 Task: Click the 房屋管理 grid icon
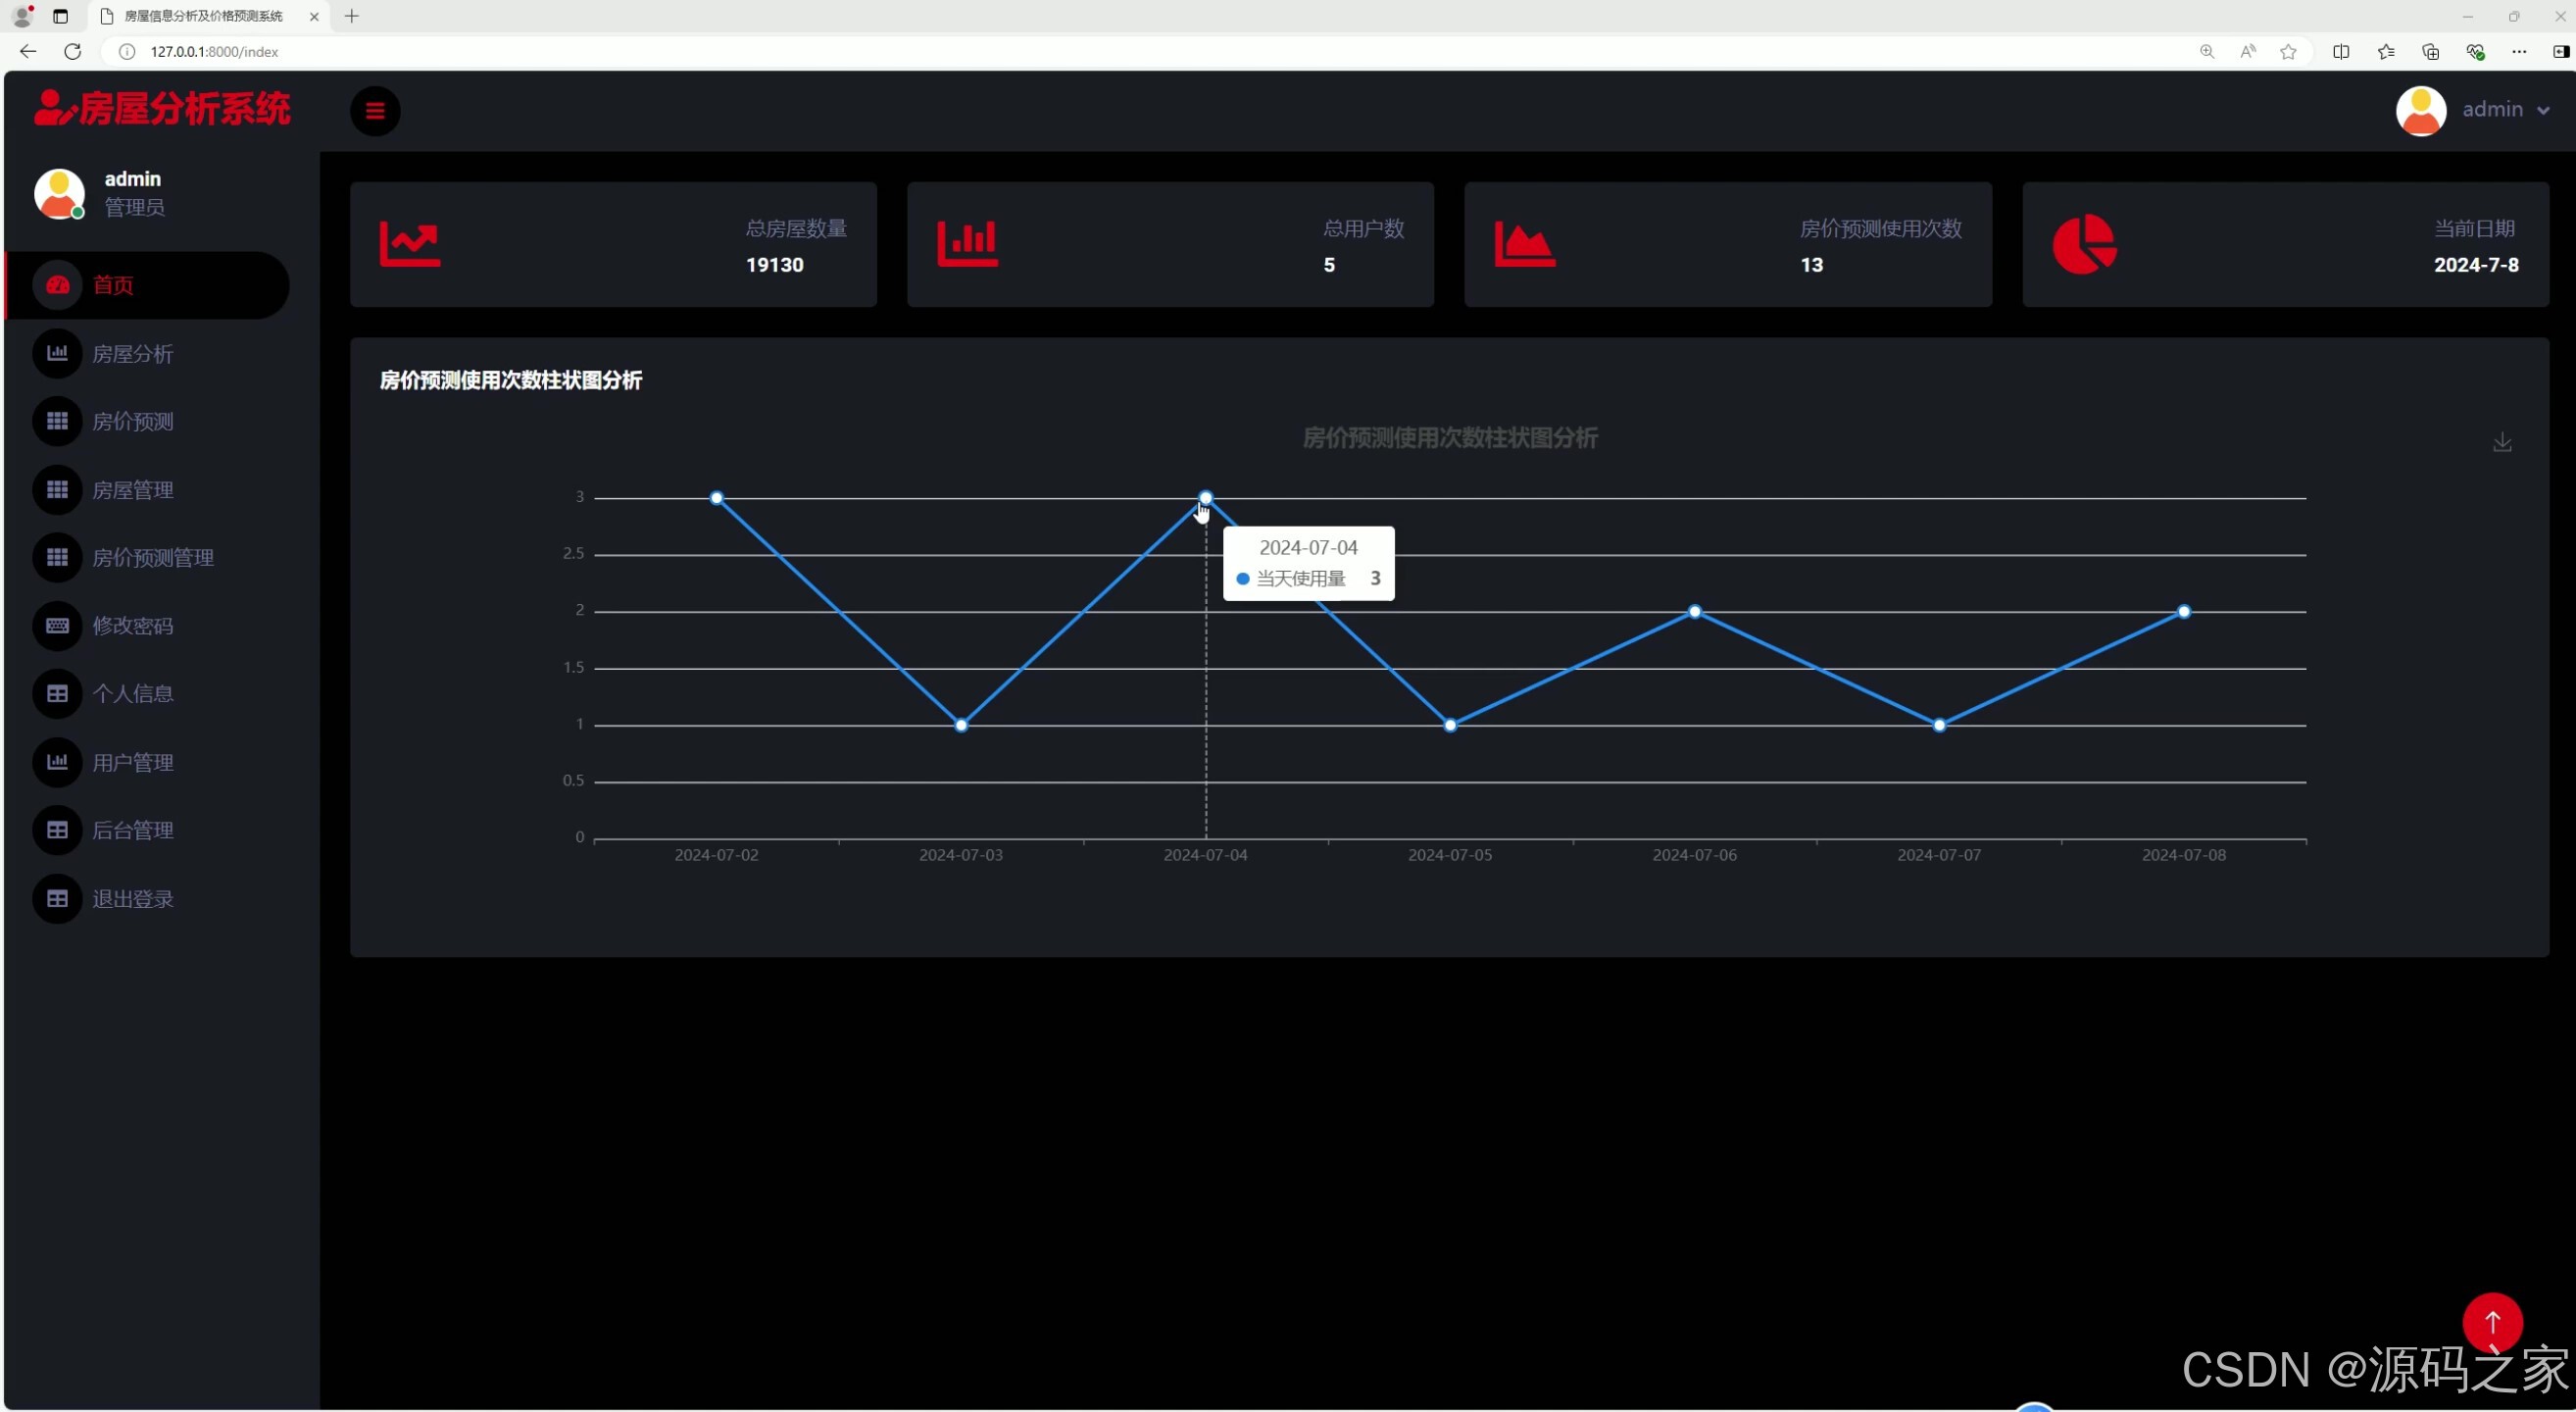[x=57, y=490]
